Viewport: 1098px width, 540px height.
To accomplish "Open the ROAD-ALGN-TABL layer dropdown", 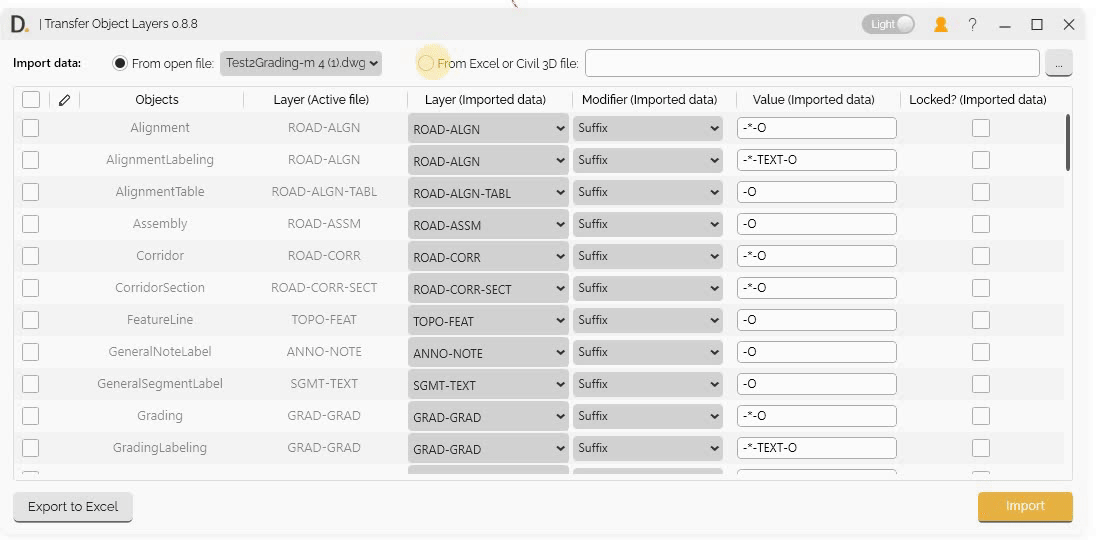I will click(488, 193).
